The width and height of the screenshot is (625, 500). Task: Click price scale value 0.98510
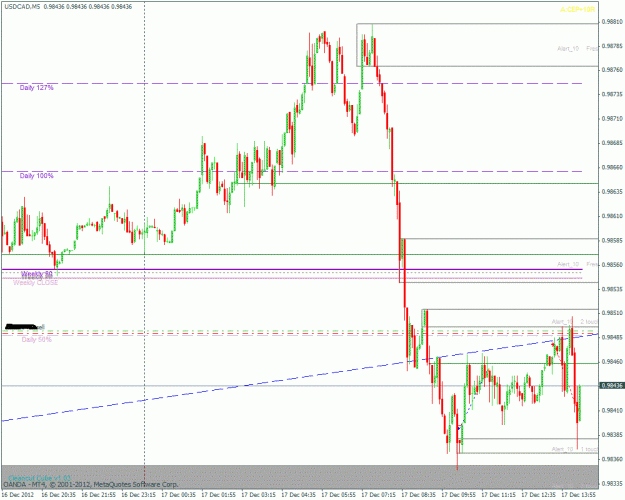pyautogui.click(x=612, y=313)
